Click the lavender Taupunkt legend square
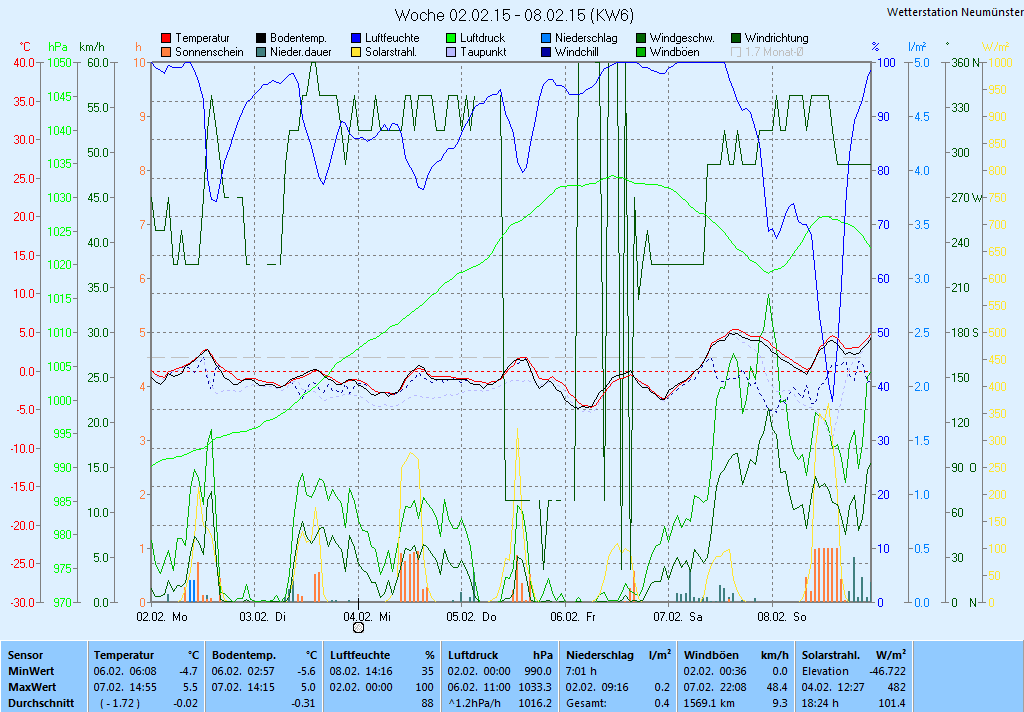1024x712 pixels. [451, 52]
